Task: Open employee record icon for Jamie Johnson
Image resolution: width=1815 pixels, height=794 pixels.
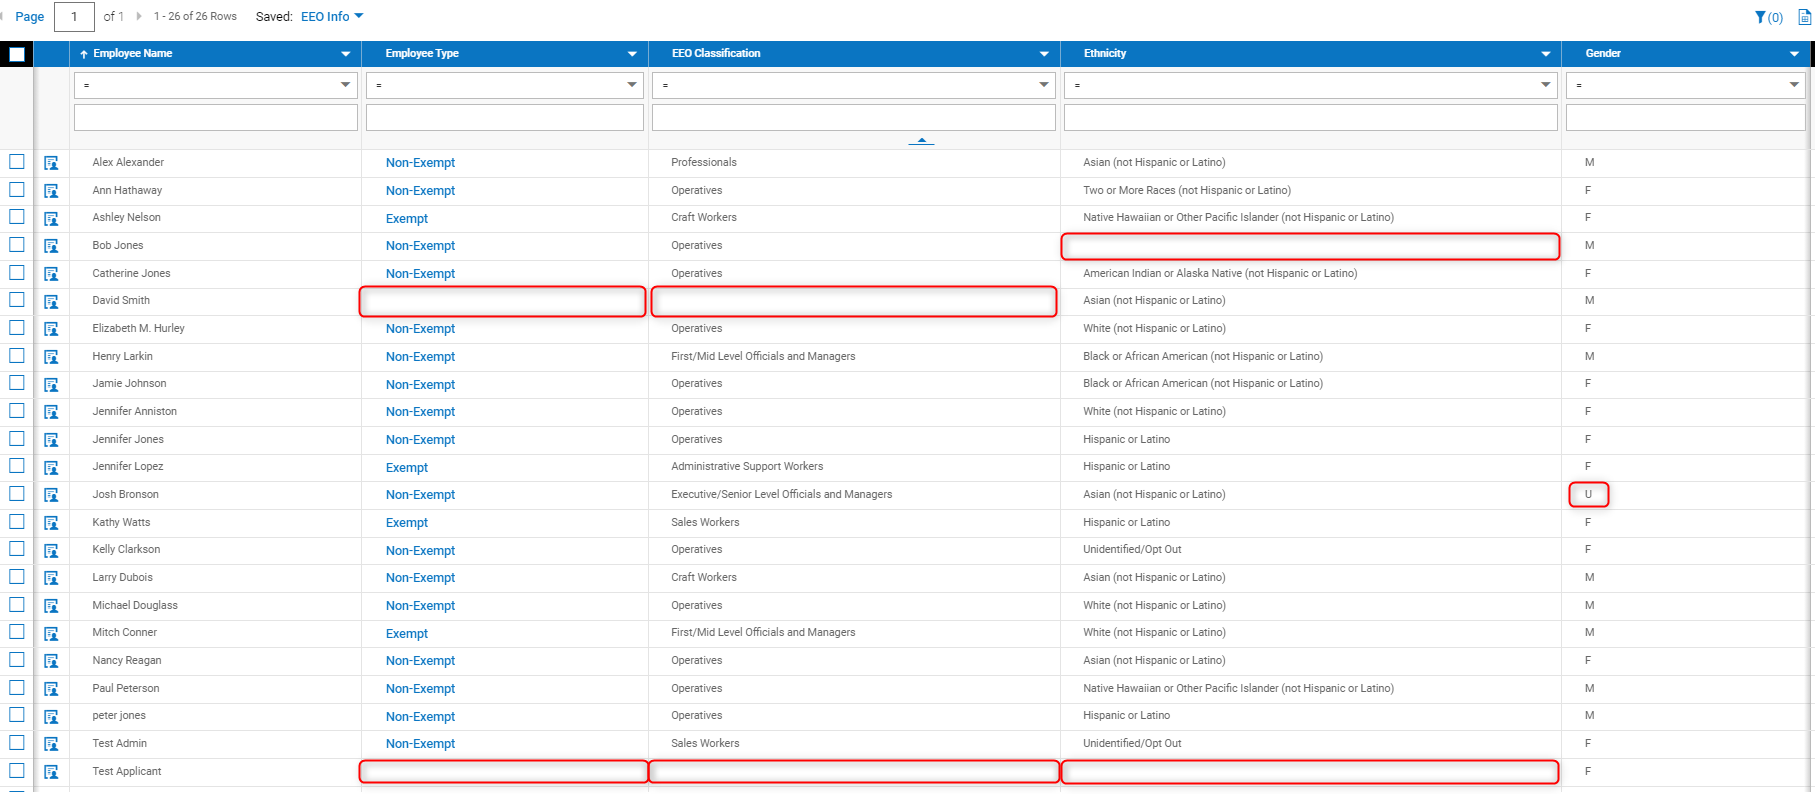Action: tap(51, 384)
